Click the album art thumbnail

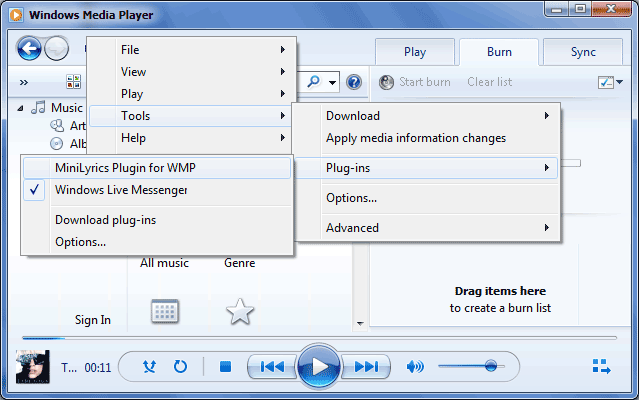(33, 367)
